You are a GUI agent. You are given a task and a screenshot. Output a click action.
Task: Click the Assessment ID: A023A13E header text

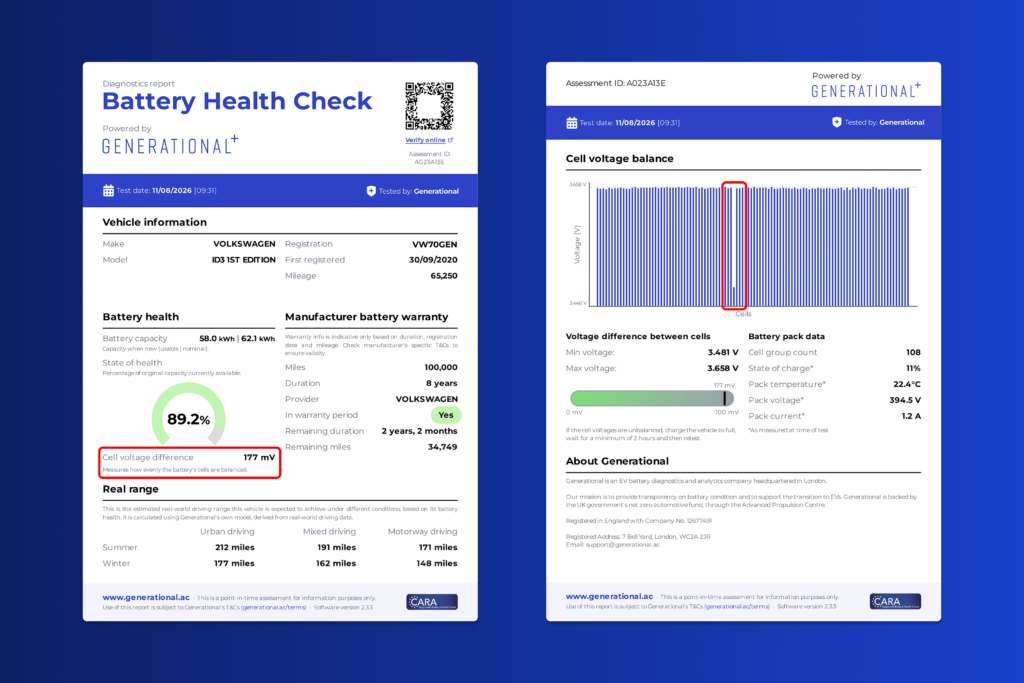point(616,83)
